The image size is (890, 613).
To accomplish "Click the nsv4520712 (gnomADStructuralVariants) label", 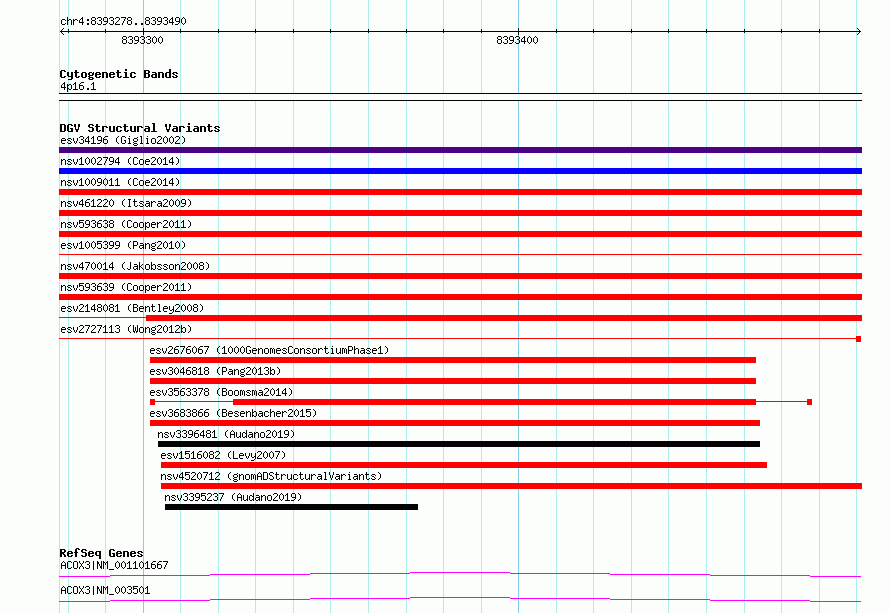I will tap(271, 476).
